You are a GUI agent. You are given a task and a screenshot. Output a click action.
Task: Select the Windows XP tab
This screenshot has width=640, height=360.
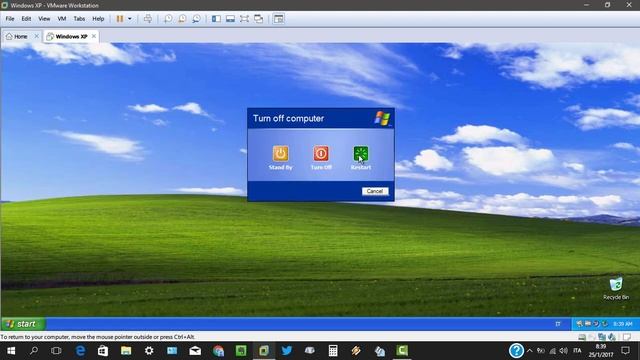67,36
